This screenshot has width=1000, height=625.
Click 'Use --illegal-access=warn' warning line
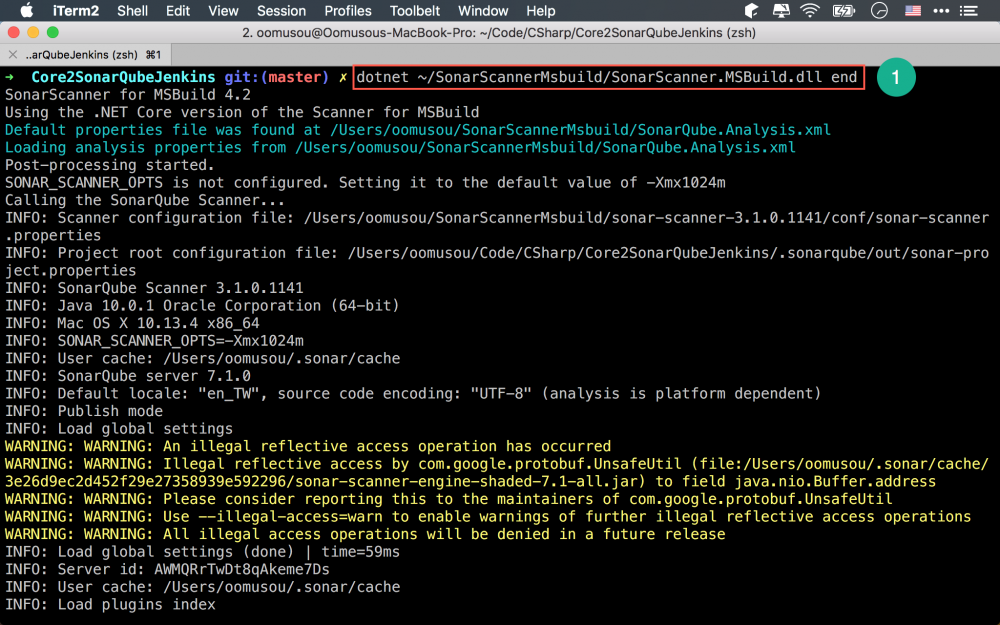point(488,517)
